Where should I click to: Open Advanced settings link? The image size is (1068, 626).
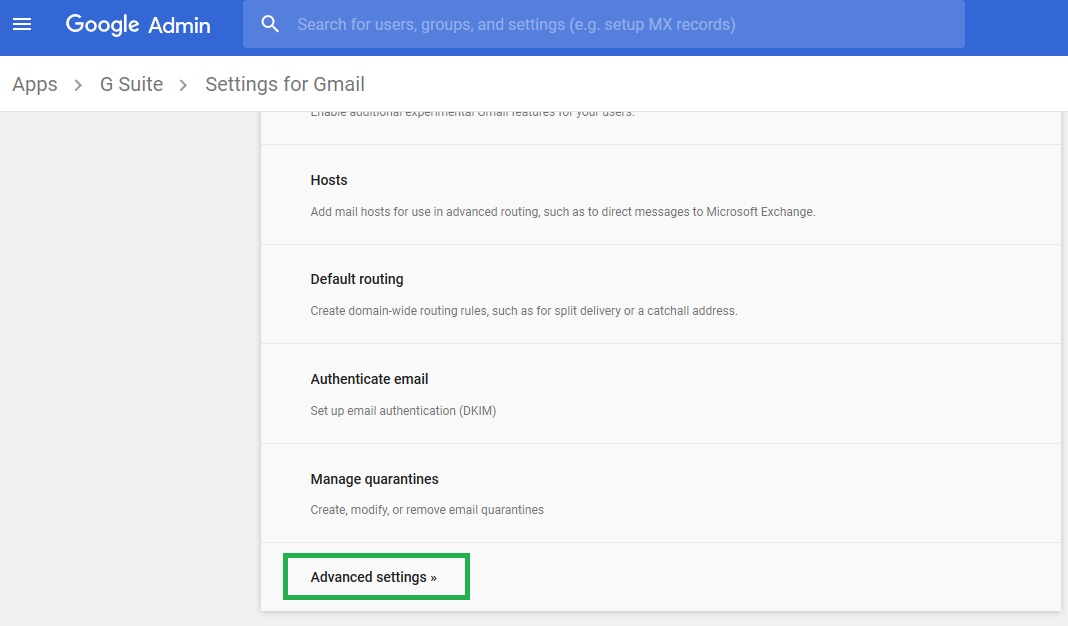pos(374,577)
